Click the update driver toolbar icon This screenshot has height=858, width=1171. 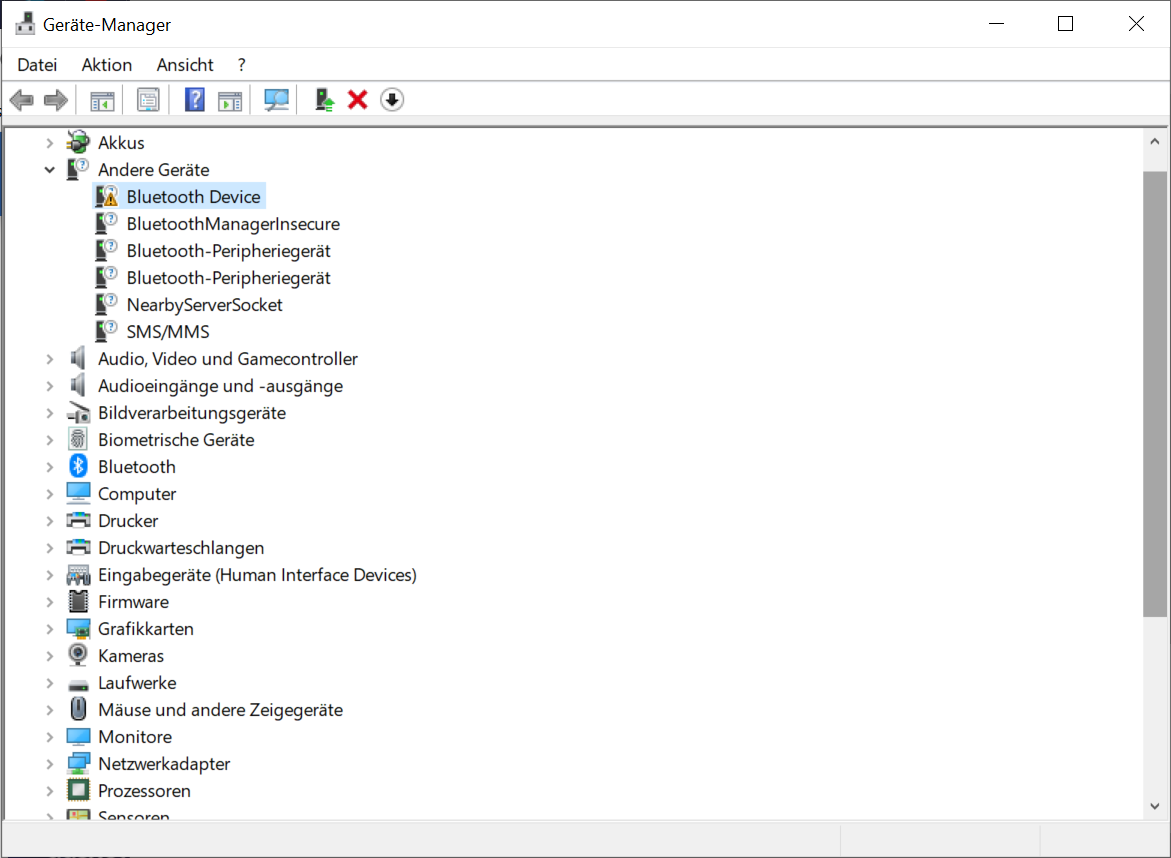click(324, 99)
